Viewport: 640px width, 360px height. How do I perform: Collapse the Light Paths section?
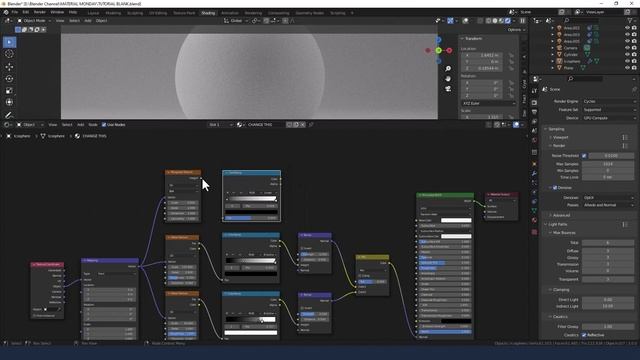click(x=557, y=224)
